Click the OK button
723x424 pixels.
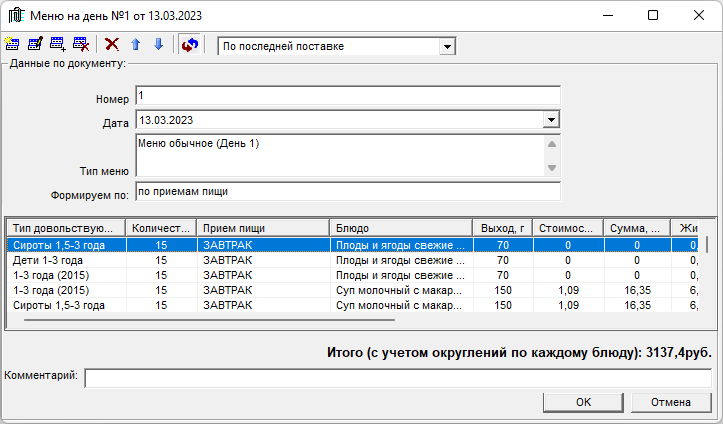coord(583,402)
